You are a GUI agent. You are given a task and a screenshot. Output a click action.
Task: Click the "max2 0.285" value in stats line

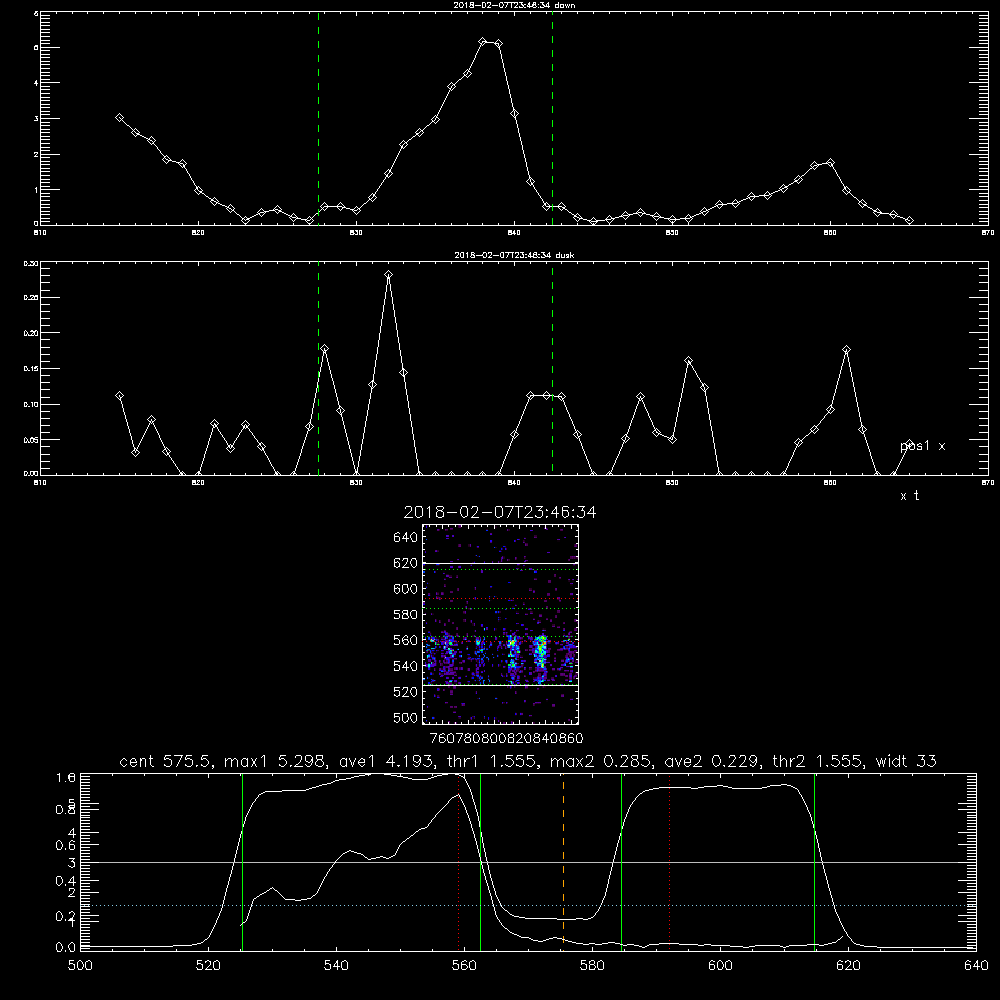pos(601,761)
